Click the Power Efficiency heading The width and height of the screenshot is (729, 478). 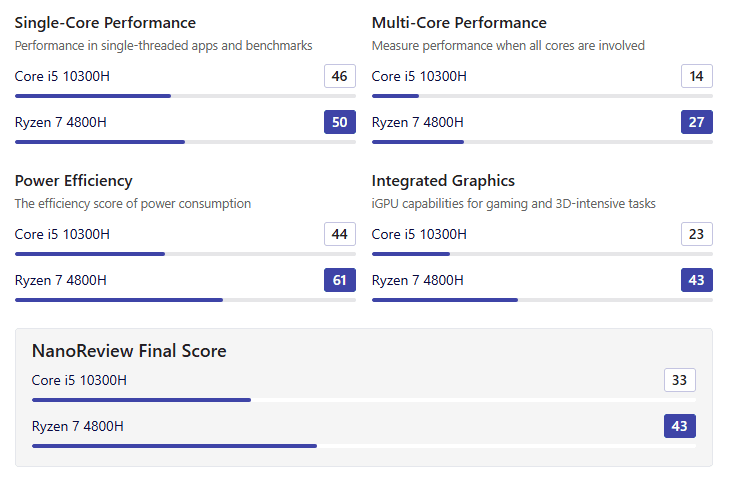coord(73,181)
